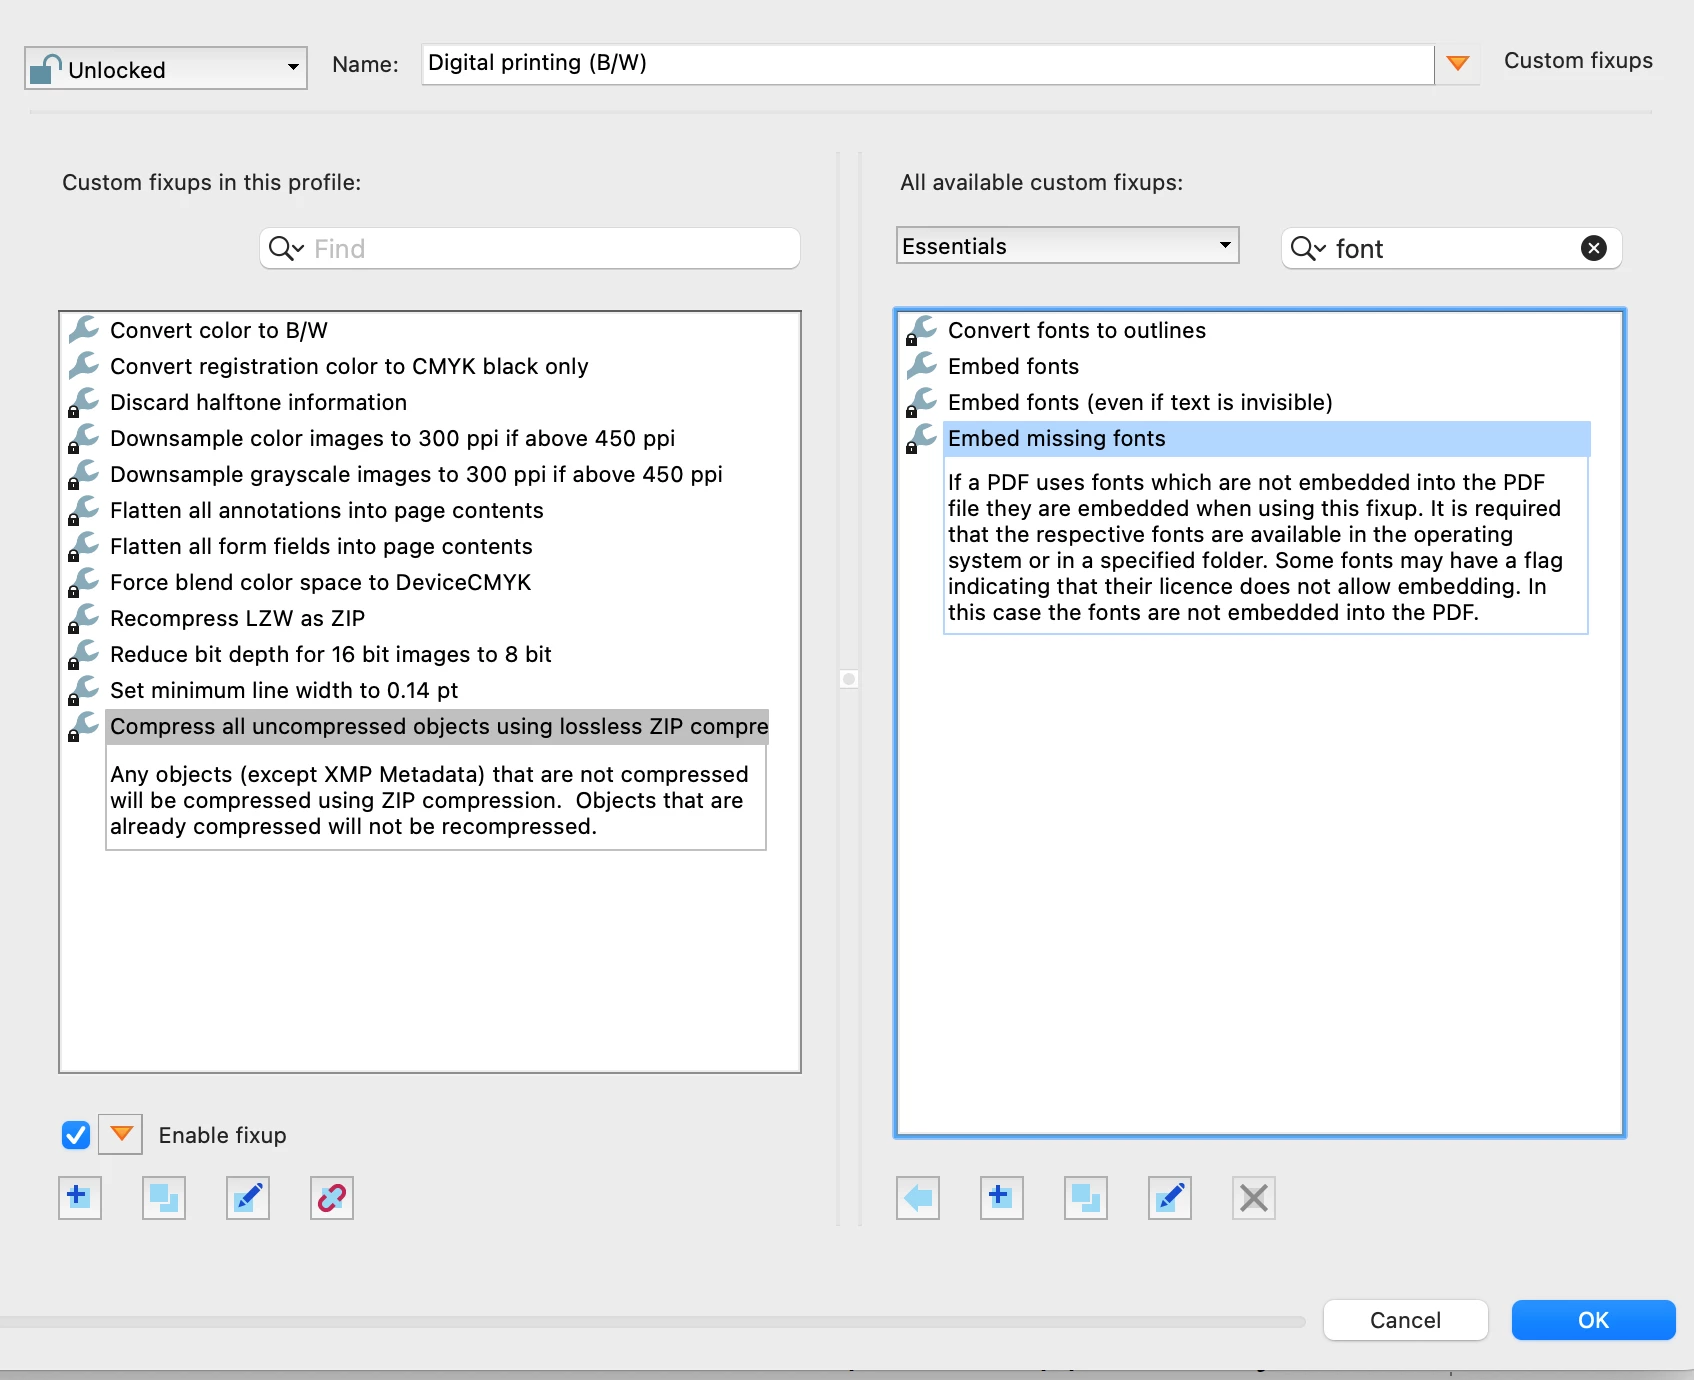Click the Cancel button
This screenshot has width=1694, height=1380.
(1406, 1320)
